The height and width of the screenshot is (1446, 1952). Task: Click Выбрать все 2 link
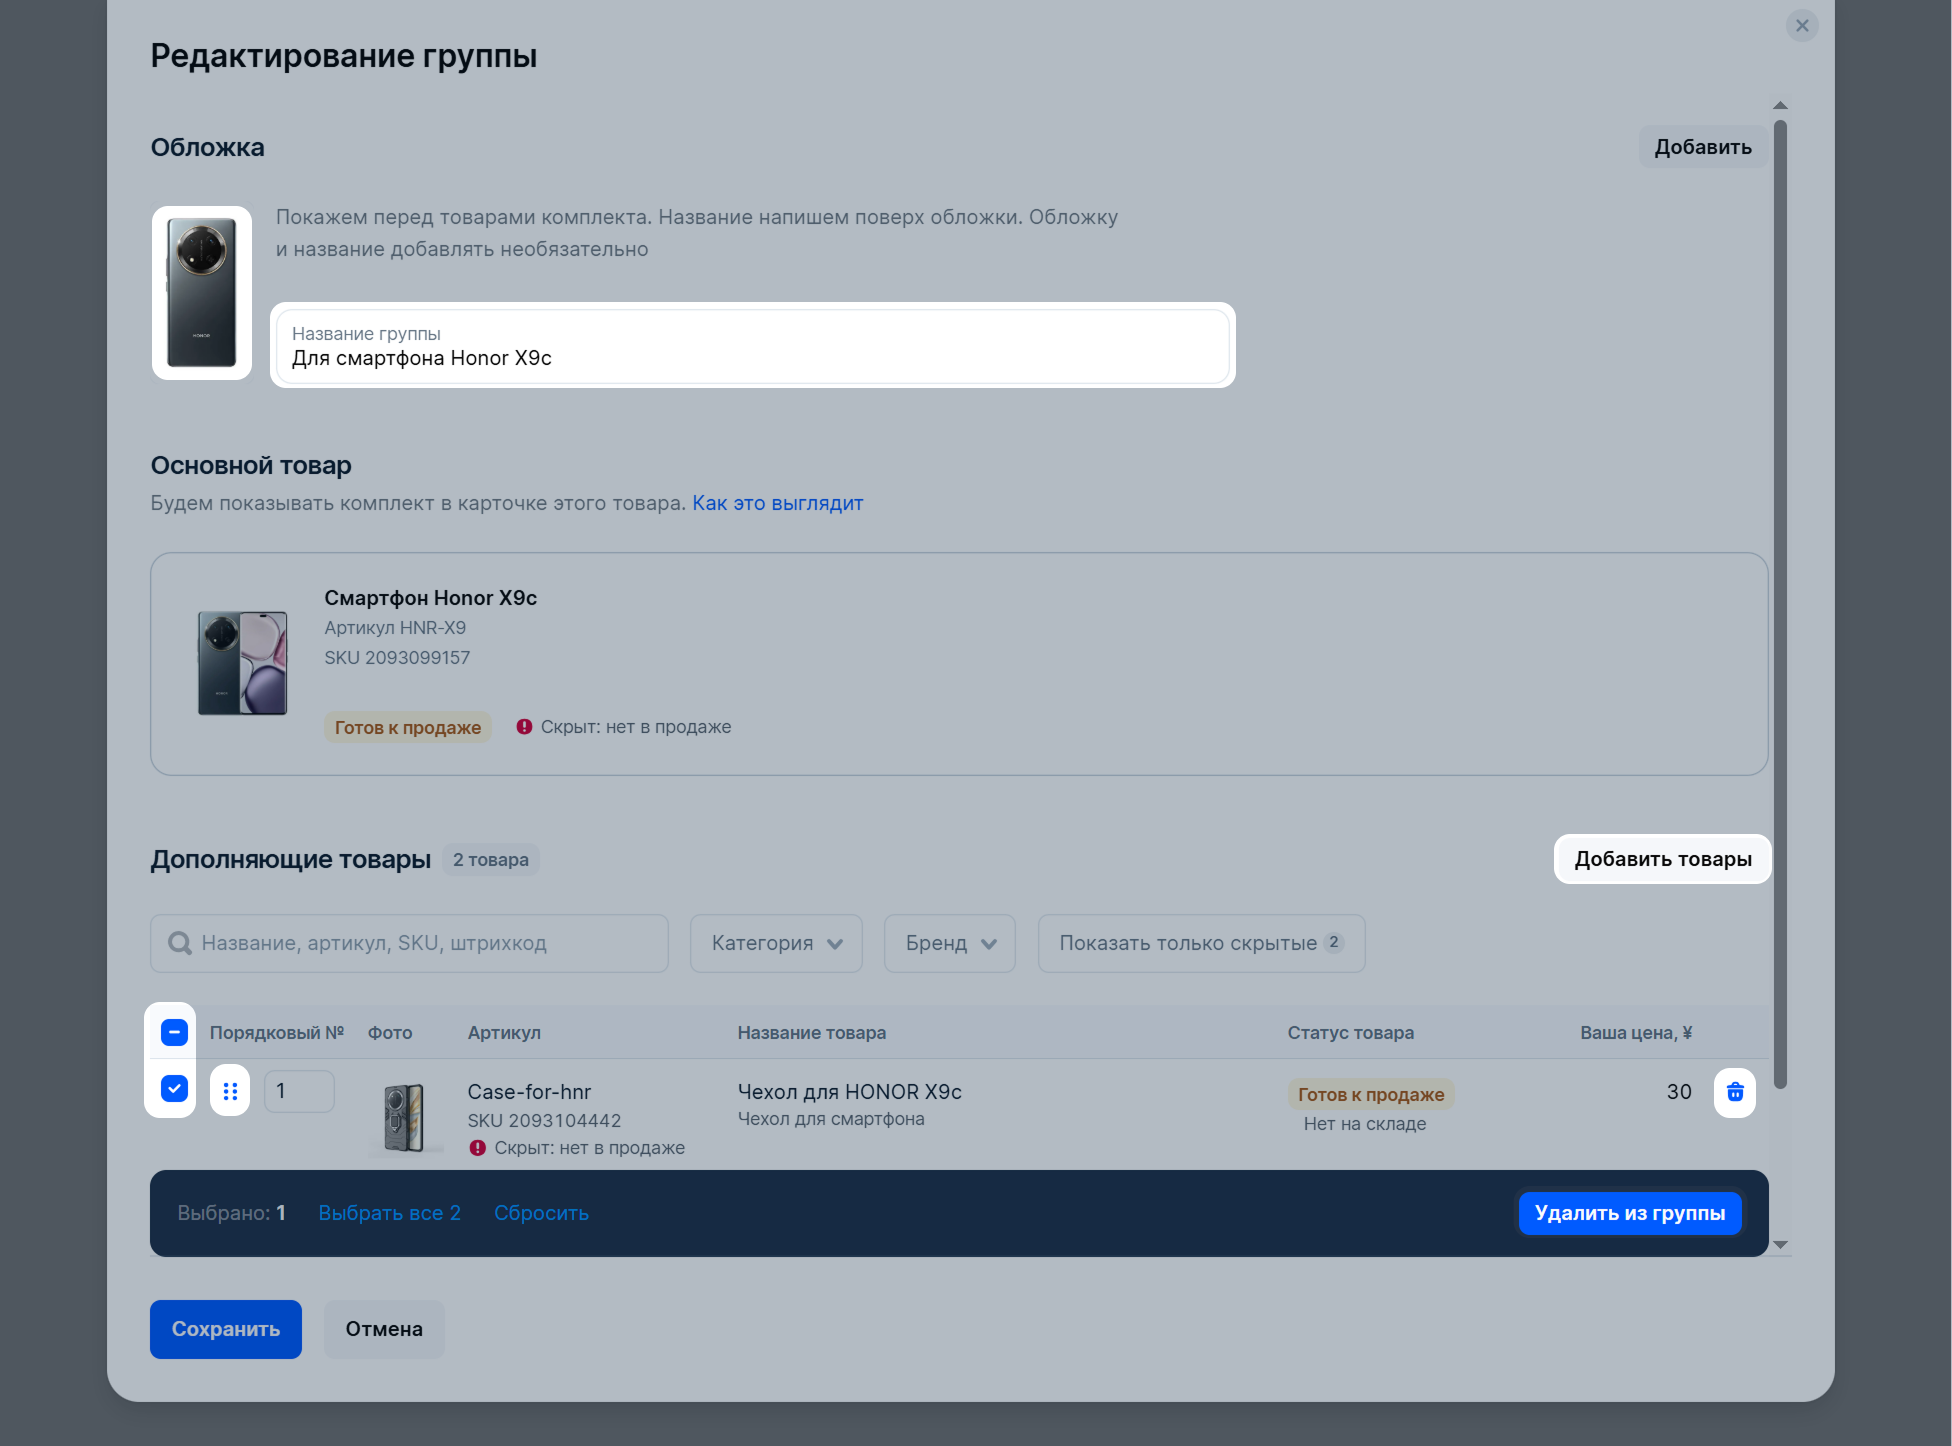[x=389, y=1213]
